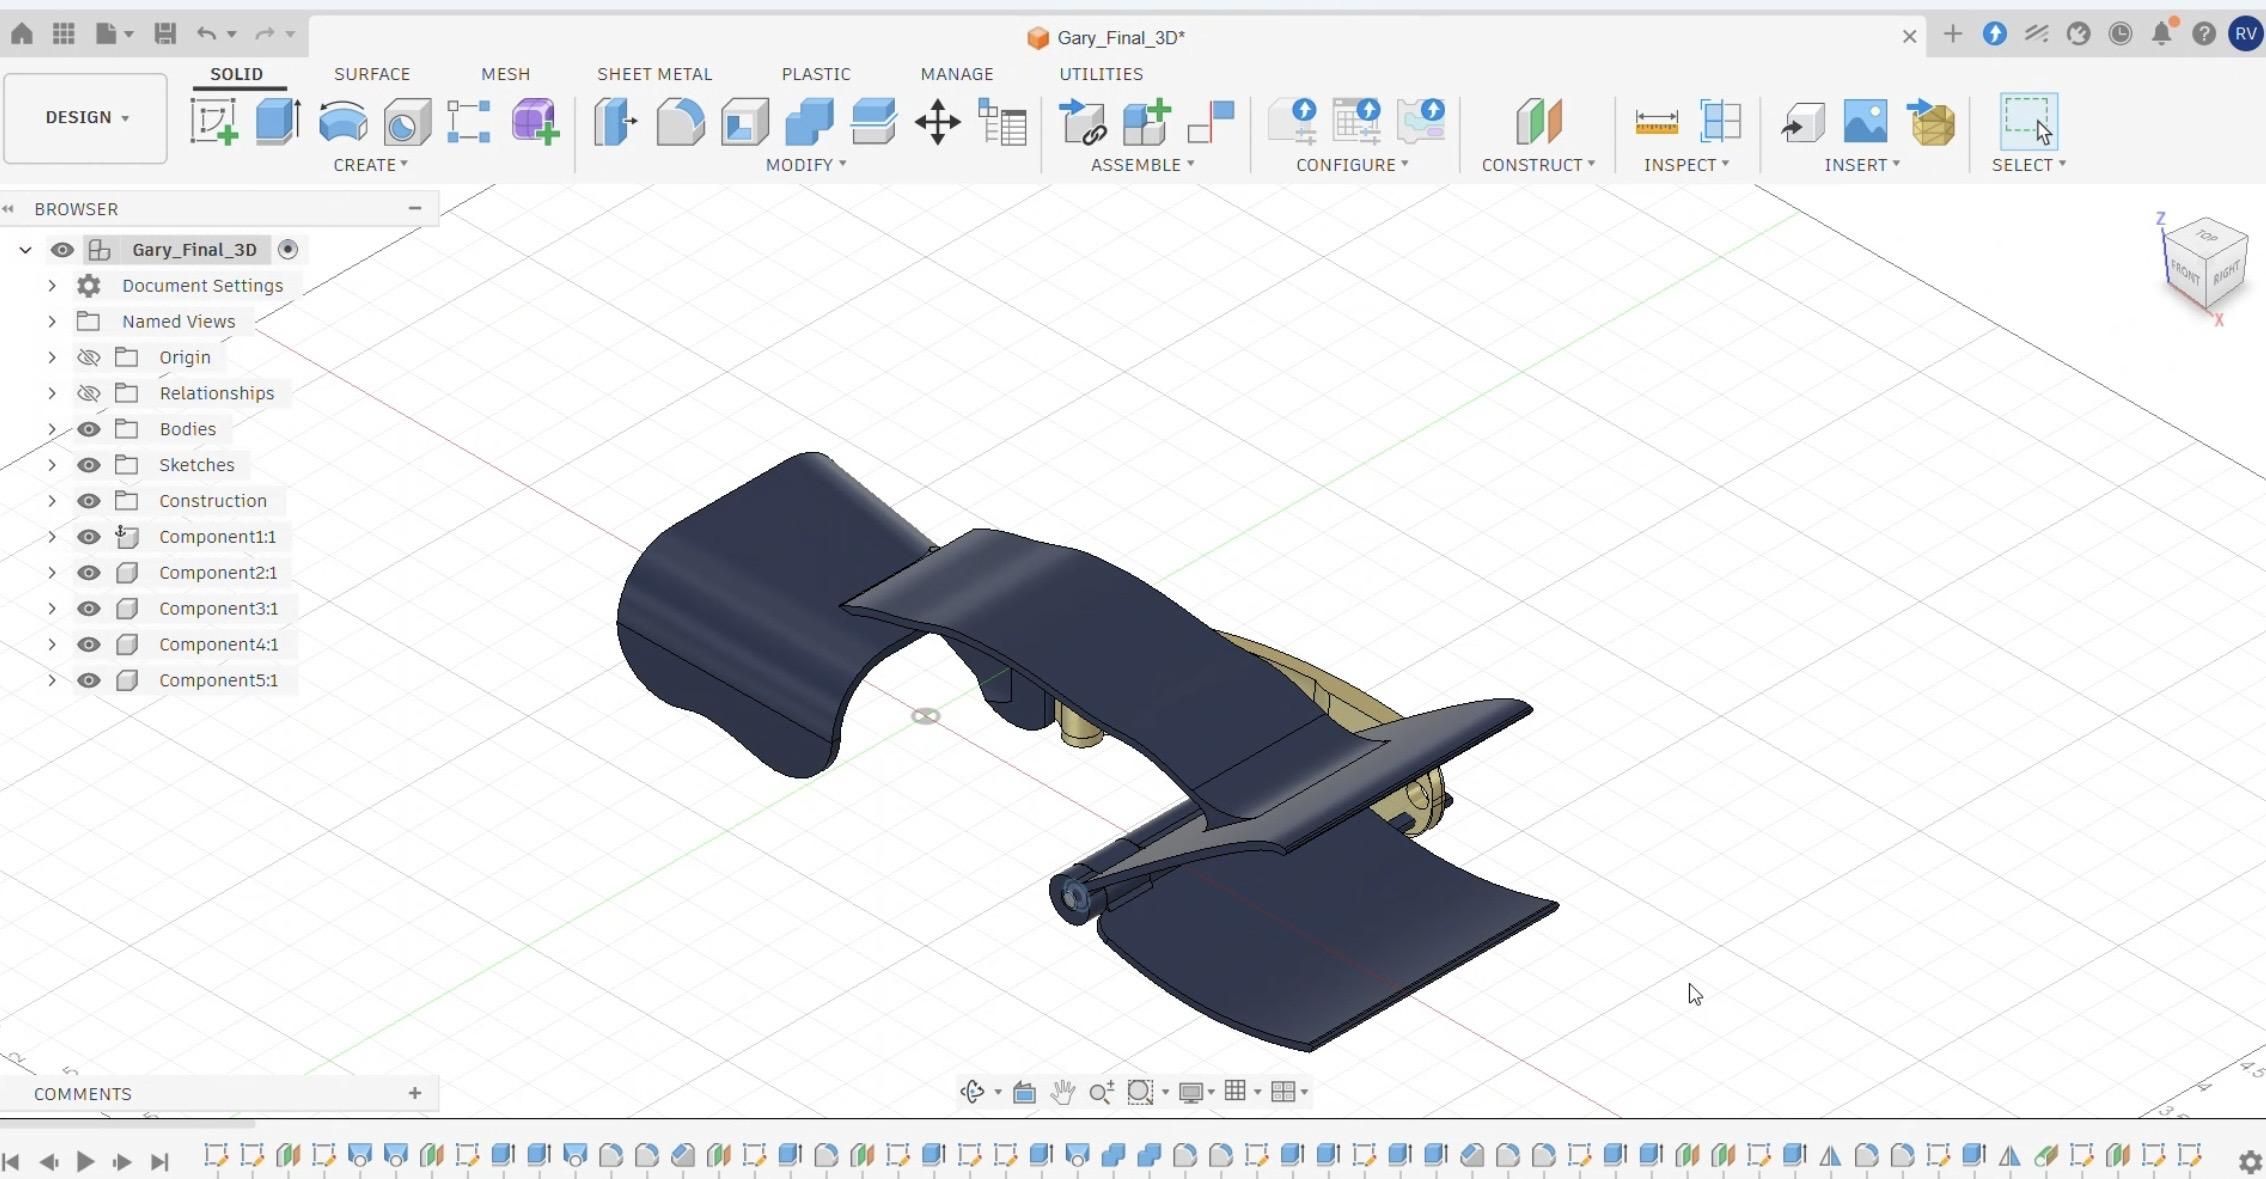This screenshot has height=1179, width=2266.
Task: Activate the Extrude tool
Action: 278,122
